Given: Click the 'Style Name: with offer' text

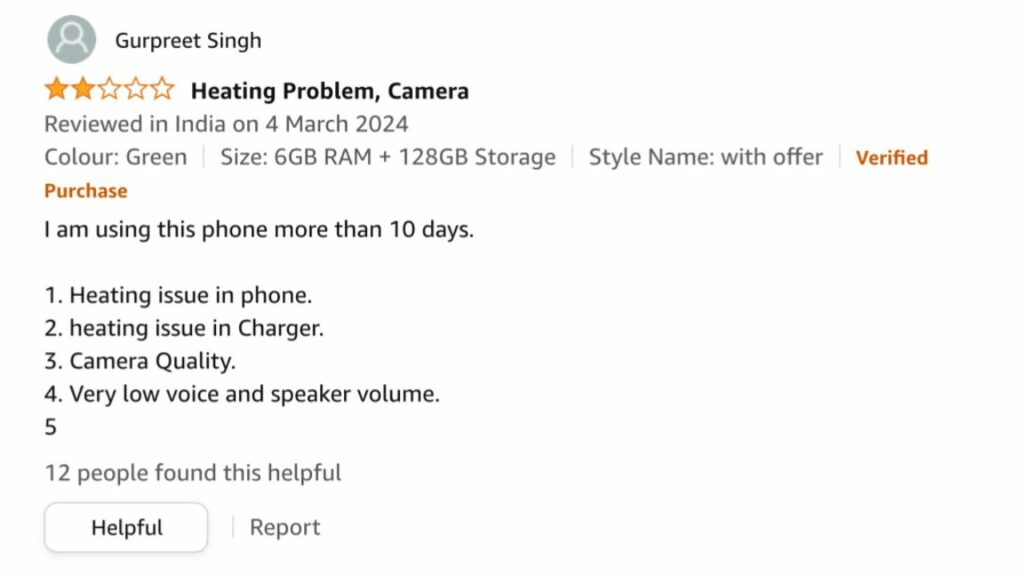Looking at the screenshot, I should [705, 157].
